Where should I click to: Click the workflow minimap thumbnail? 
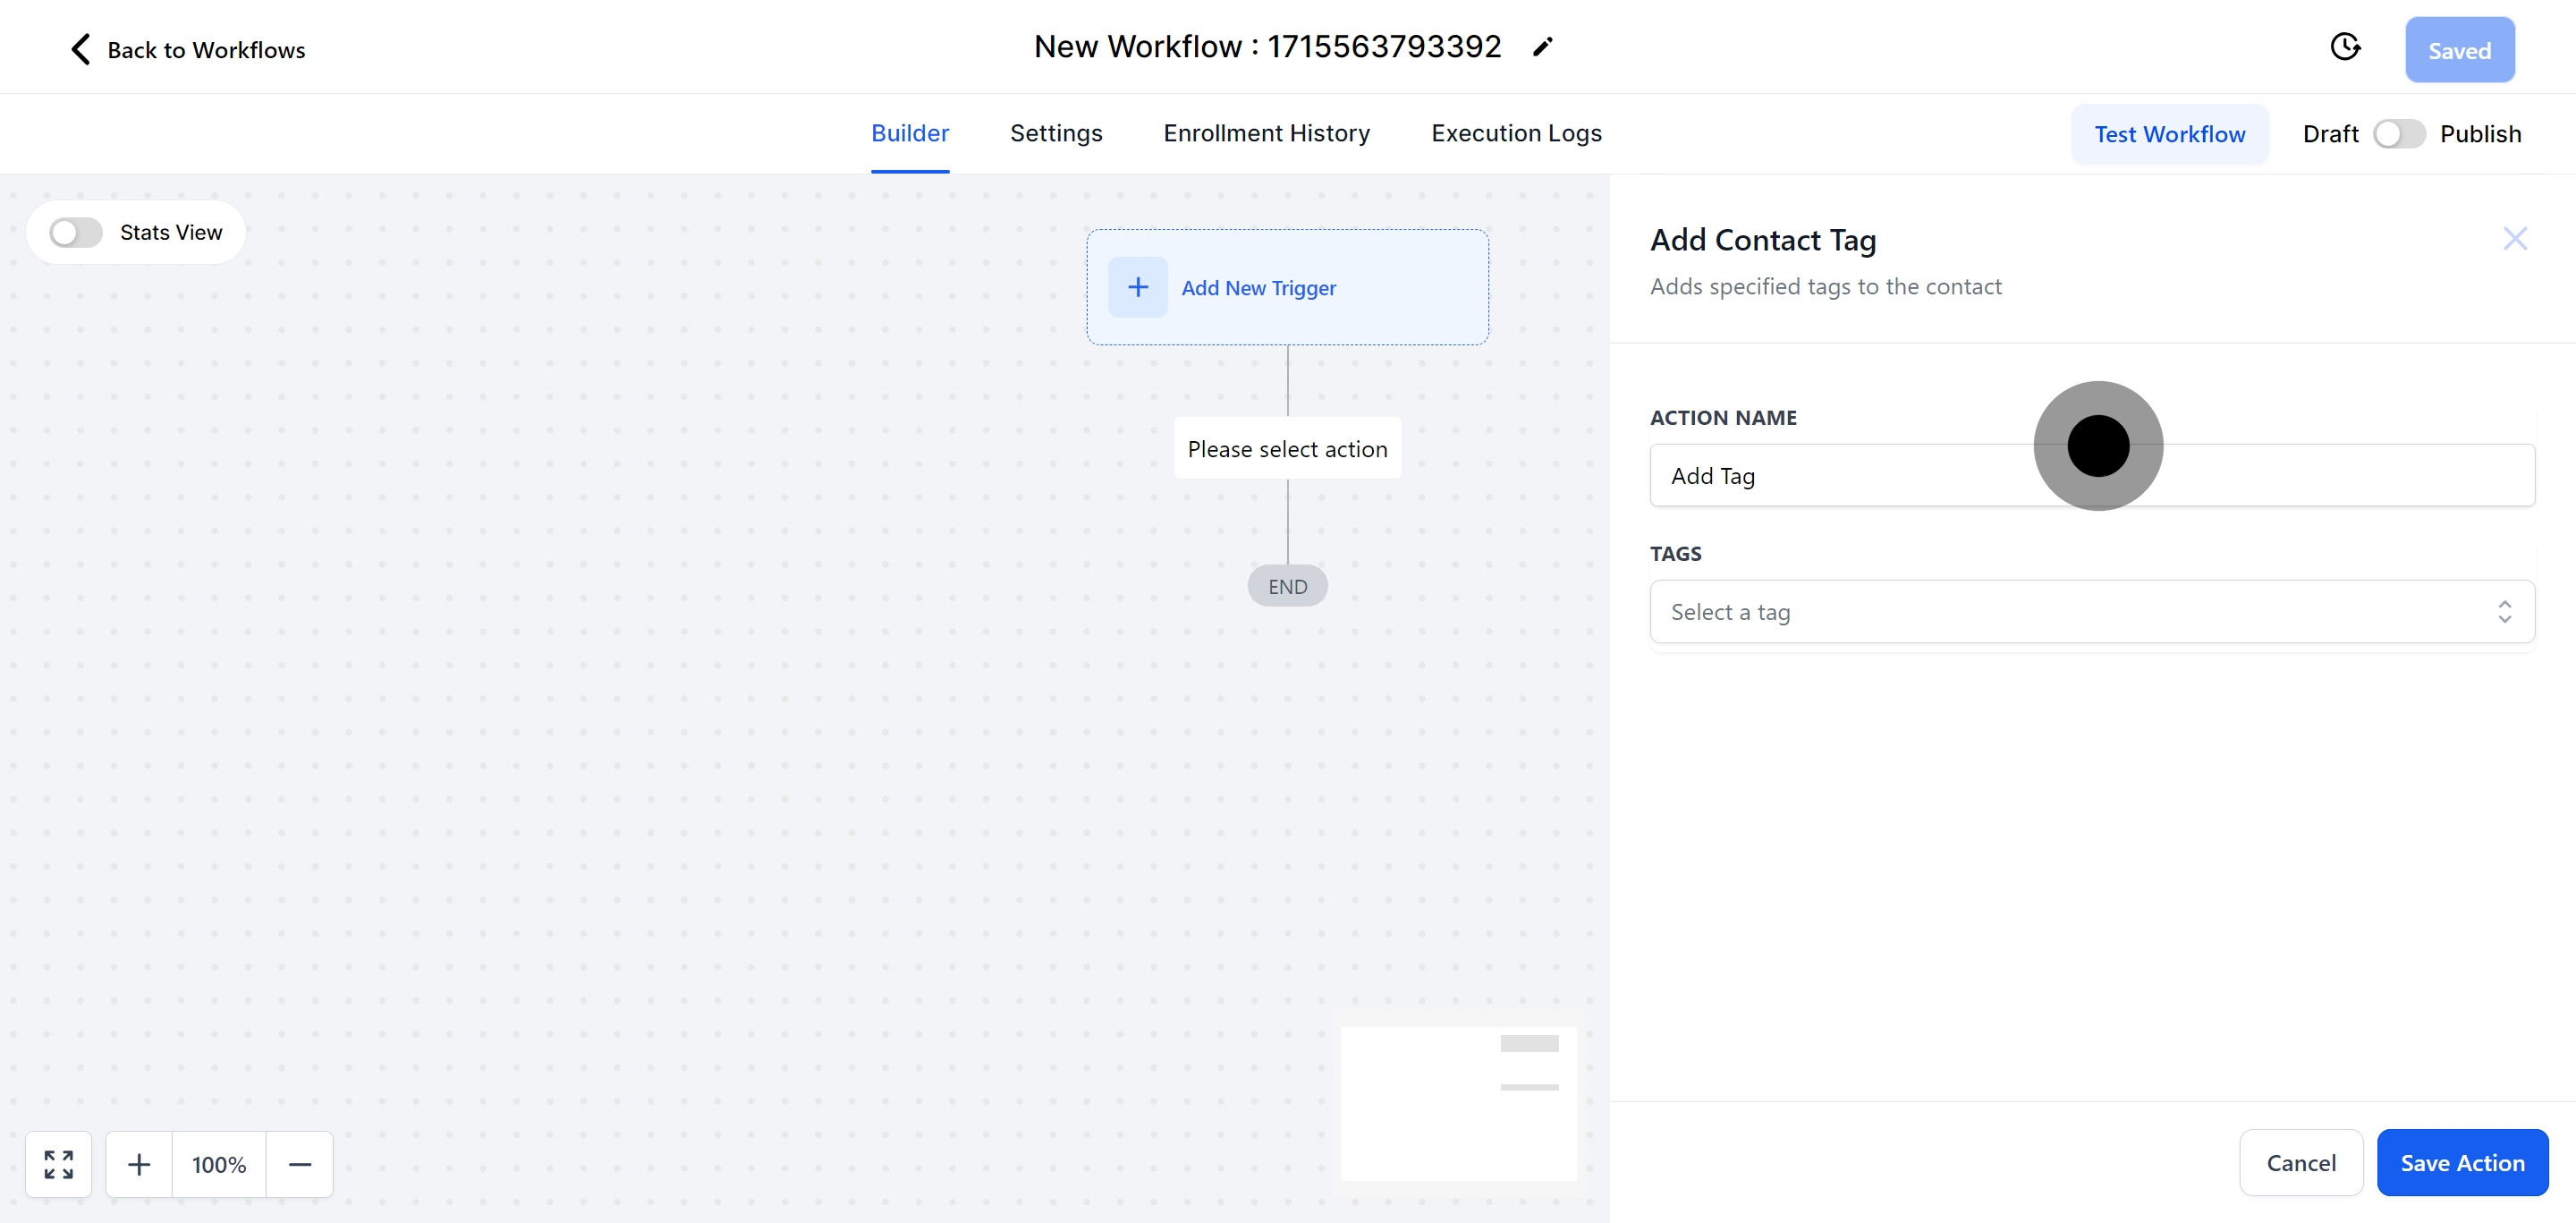1458,1103
